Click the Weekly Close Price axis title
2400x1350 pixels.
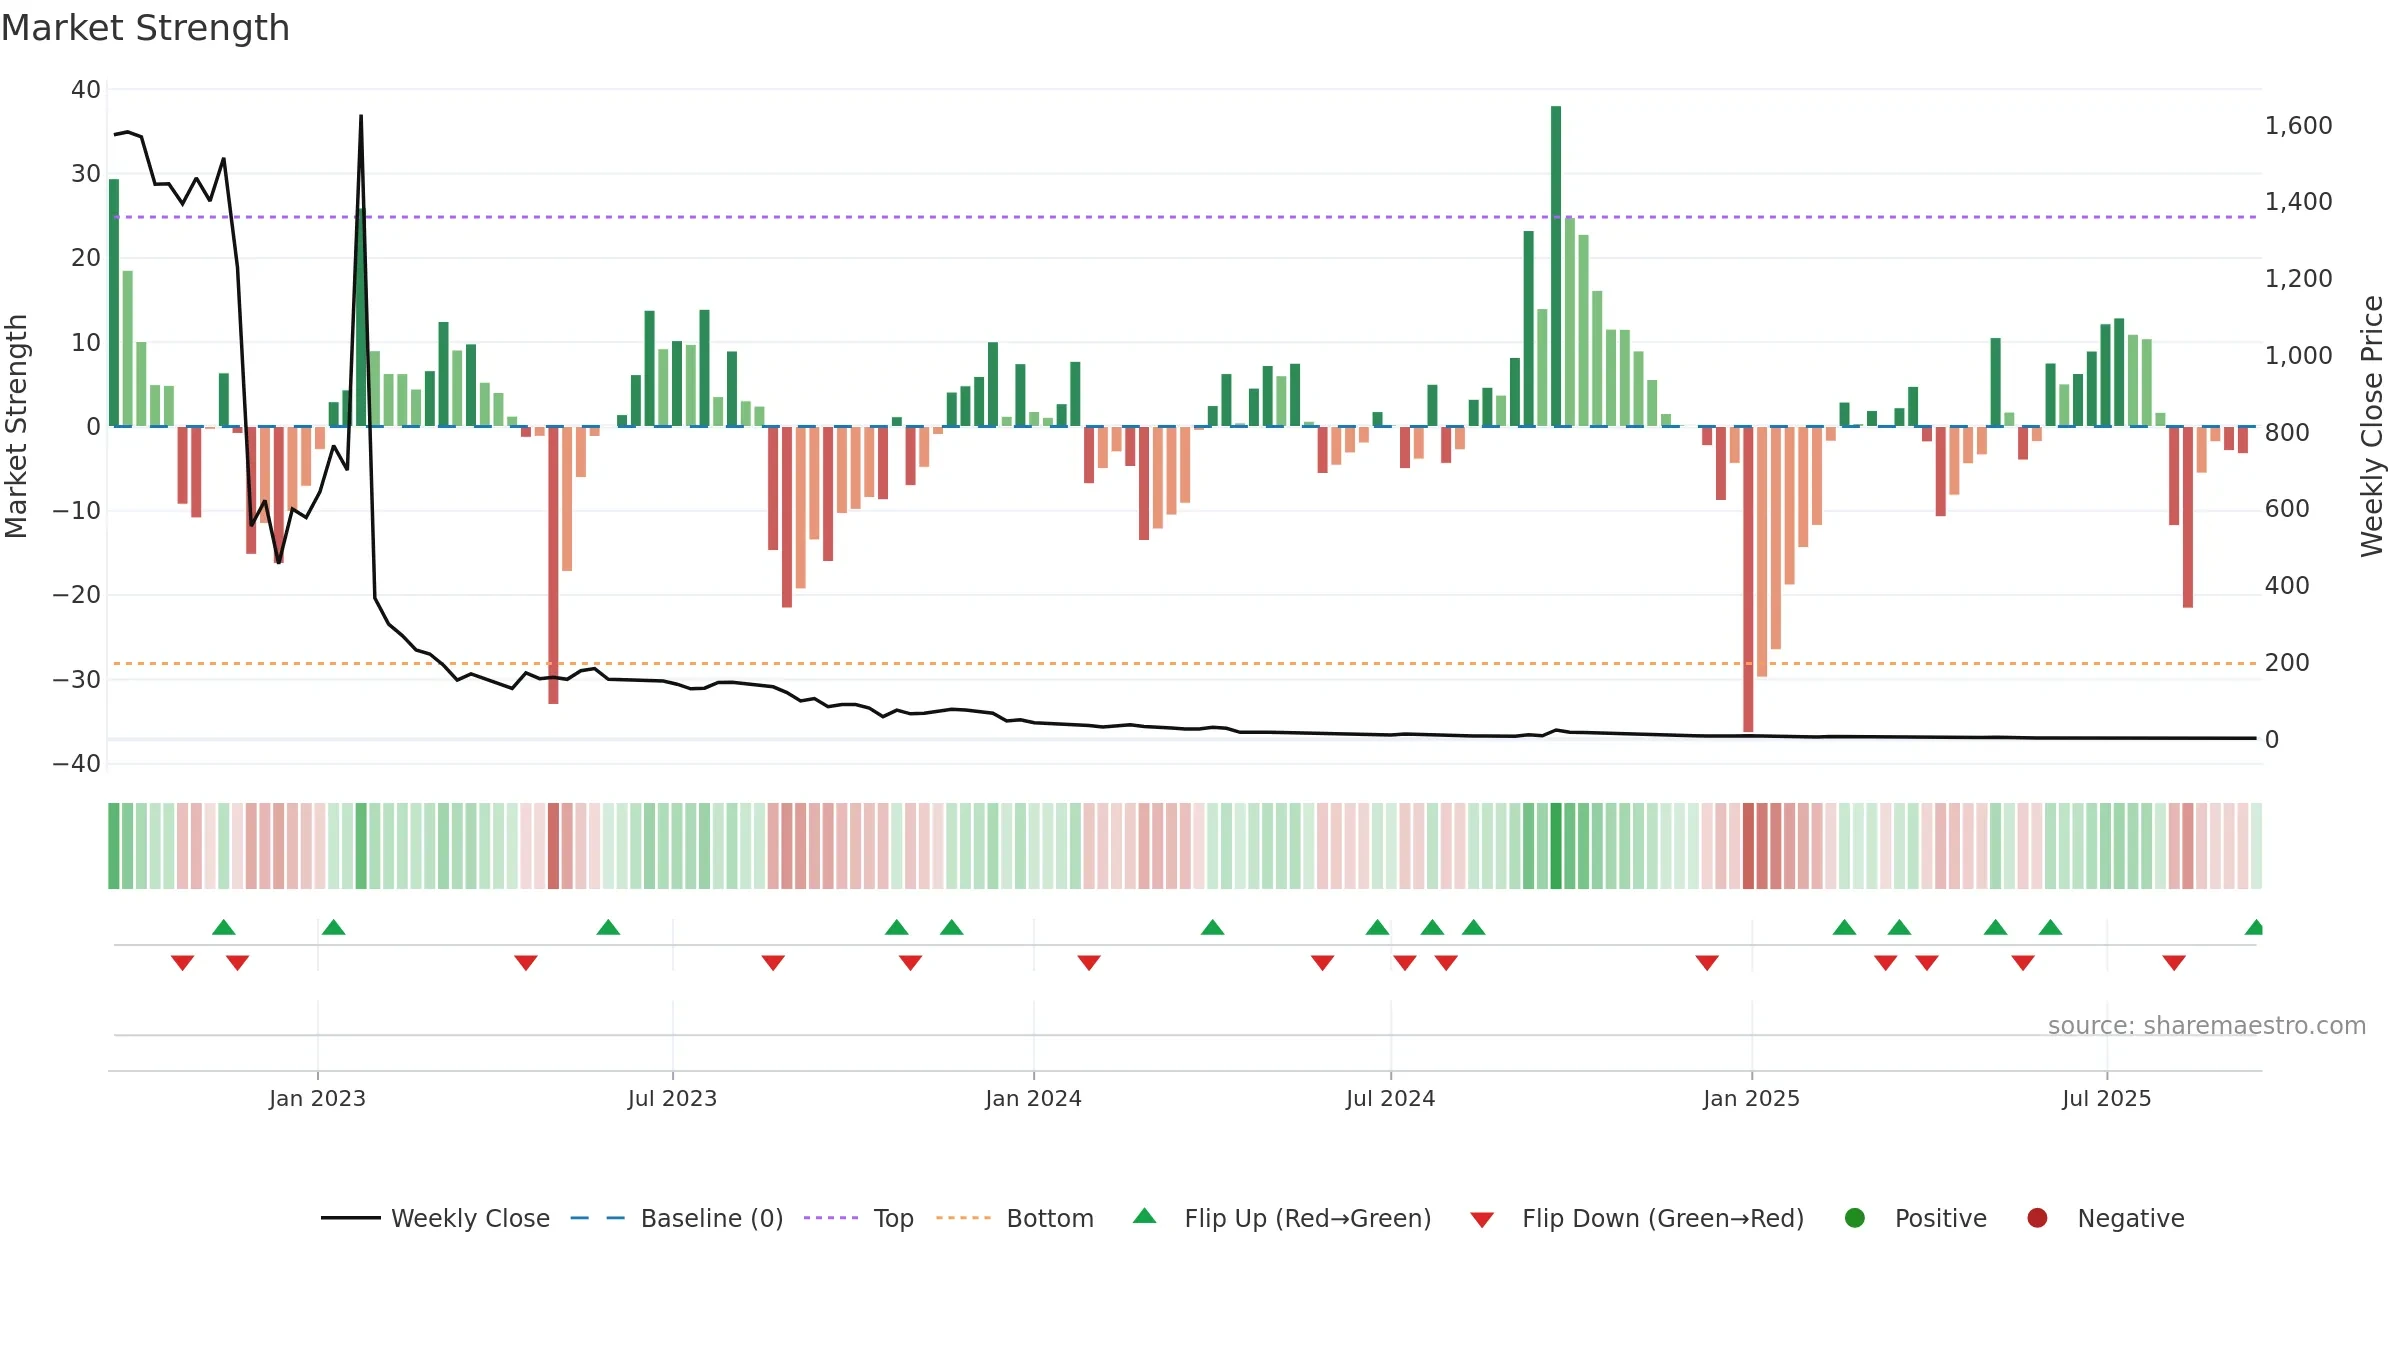[2372, 426]
